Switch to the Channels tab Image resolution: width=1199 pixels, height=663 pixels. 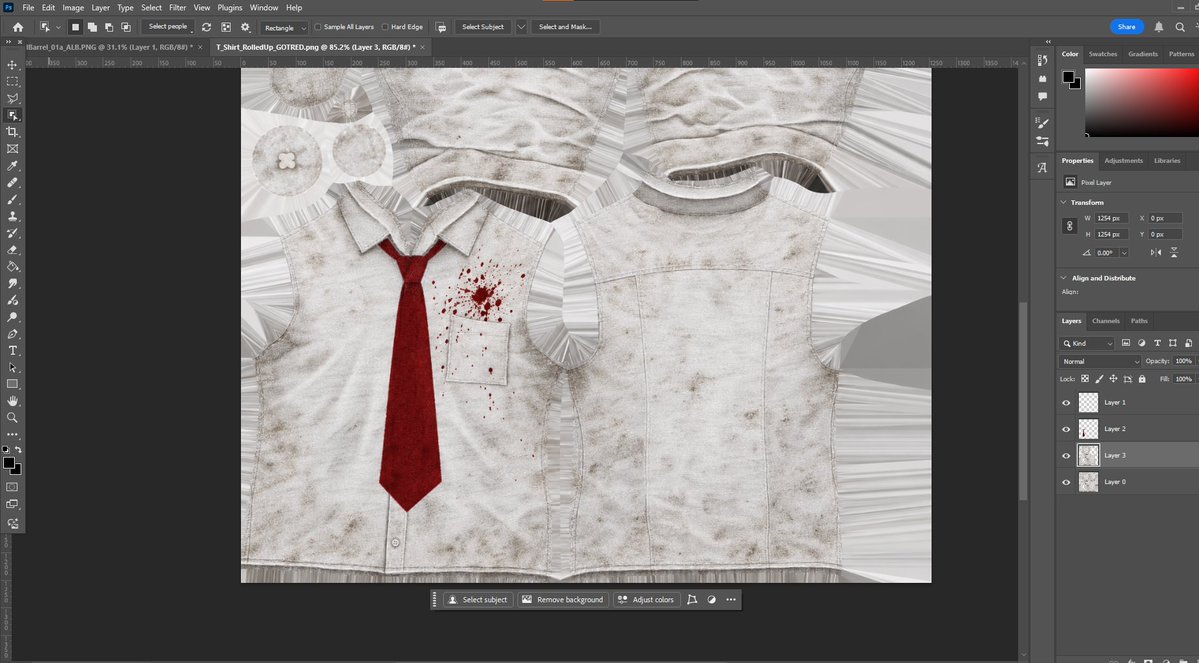1106,321
